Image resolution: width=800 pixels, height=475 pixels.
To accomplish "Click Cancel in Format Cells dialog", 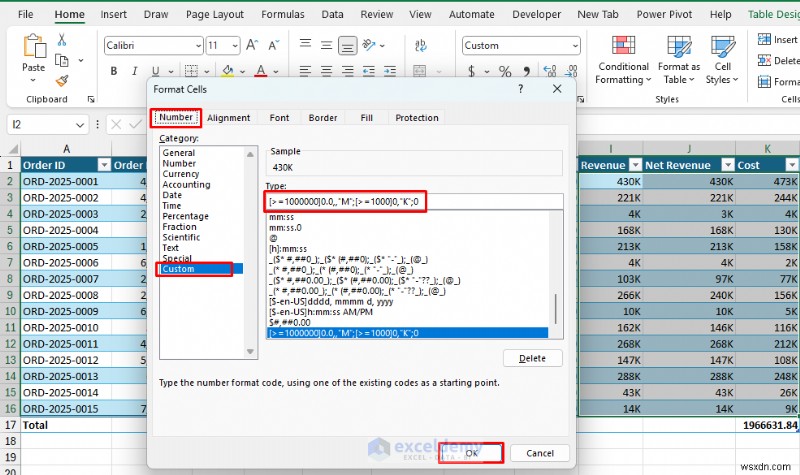I will coord(540,453).
